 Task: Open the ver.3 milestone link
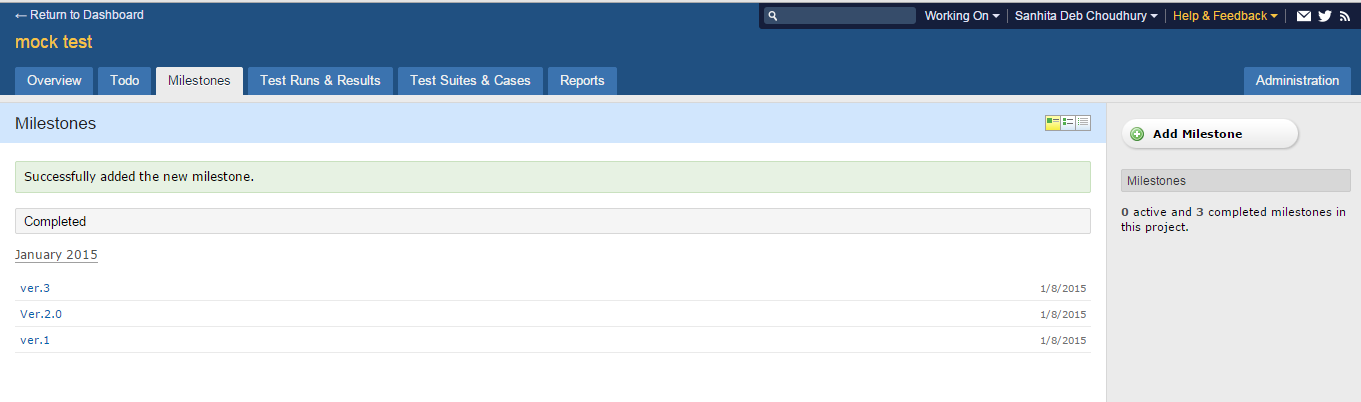35,288
